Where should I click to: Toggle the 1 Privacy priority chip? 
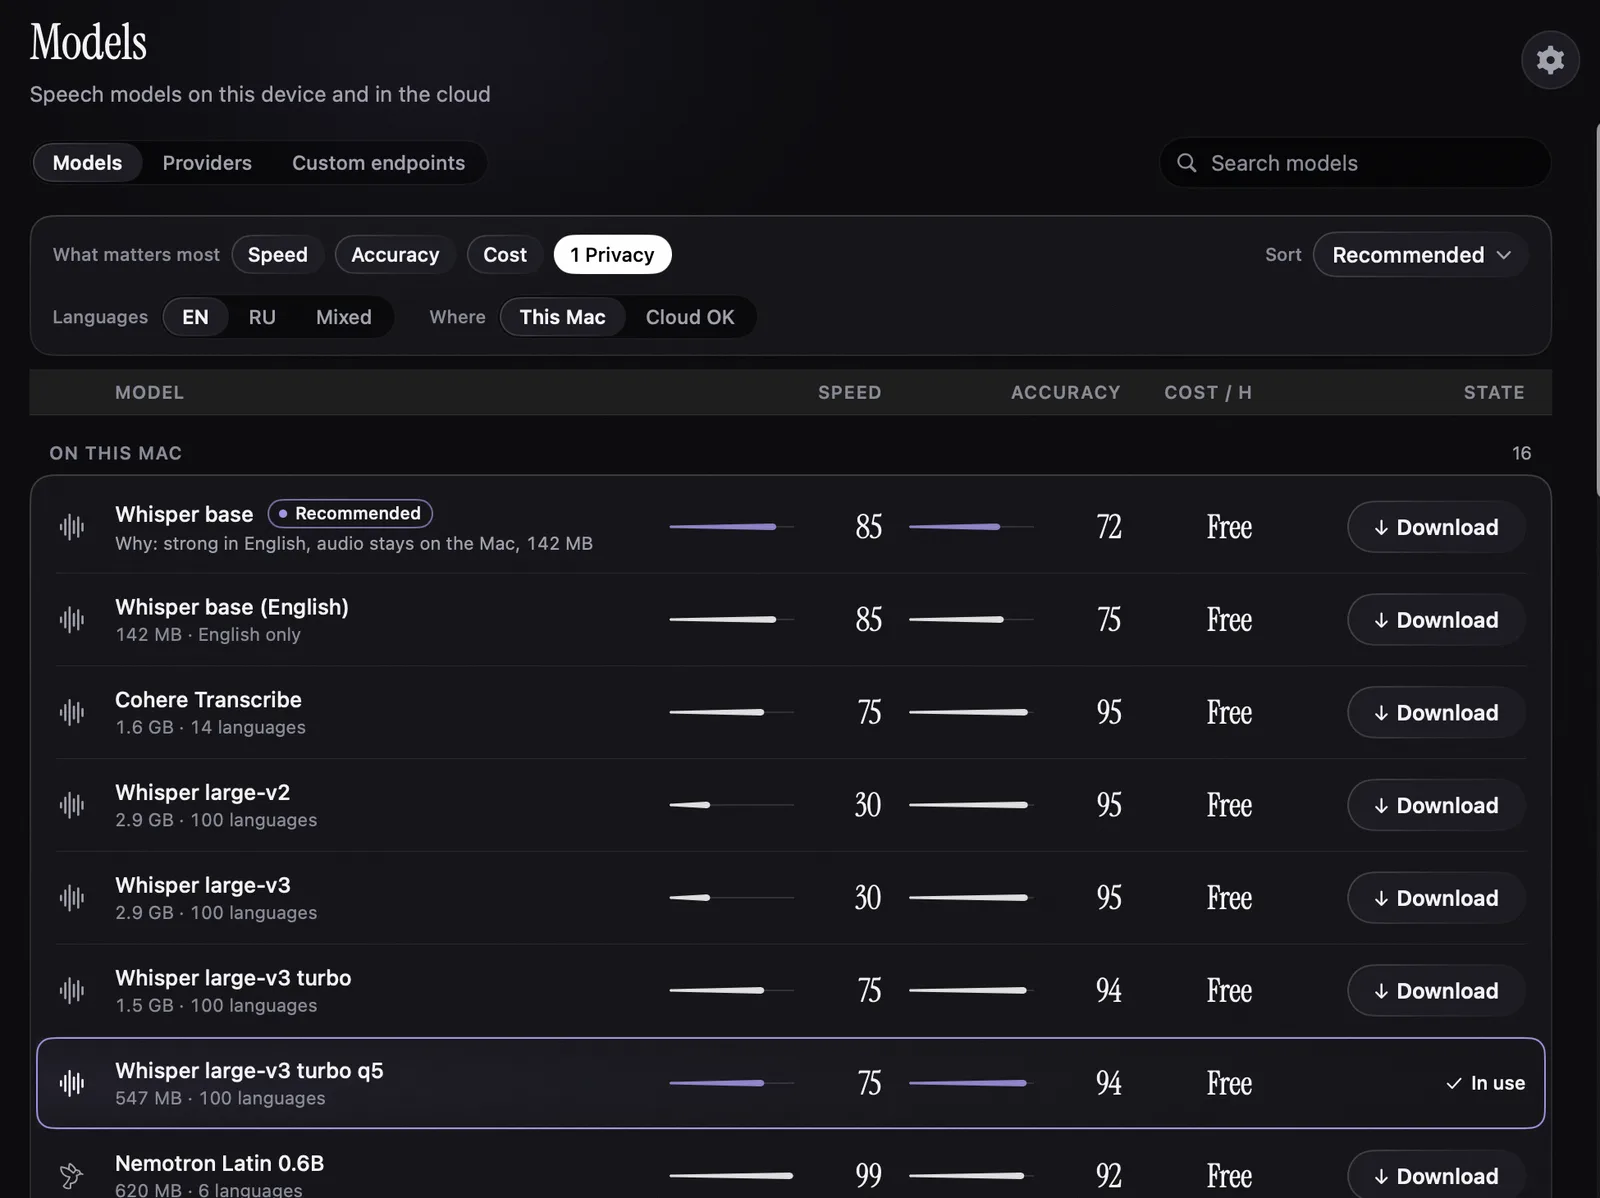coord(612,255)
